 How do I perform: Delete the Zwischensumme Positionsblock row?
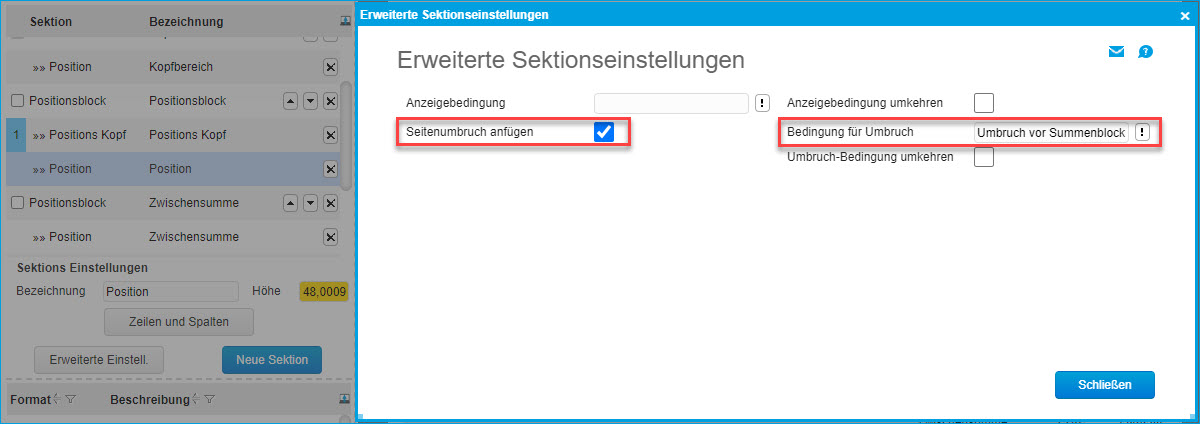pyautogui.click(x=330, y=203)
